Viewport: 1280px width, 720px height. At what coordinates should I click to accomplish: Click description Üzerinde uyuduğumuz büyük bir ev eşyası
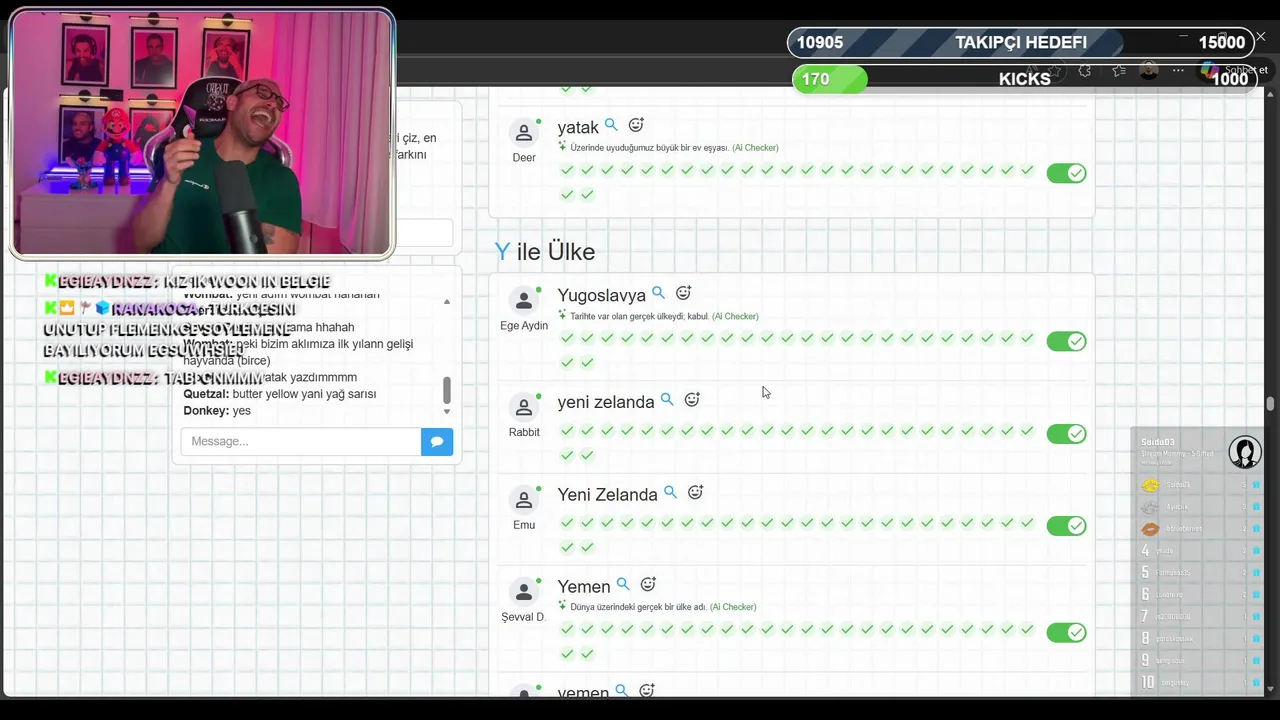pyautogui.click(x=649, y=148)
